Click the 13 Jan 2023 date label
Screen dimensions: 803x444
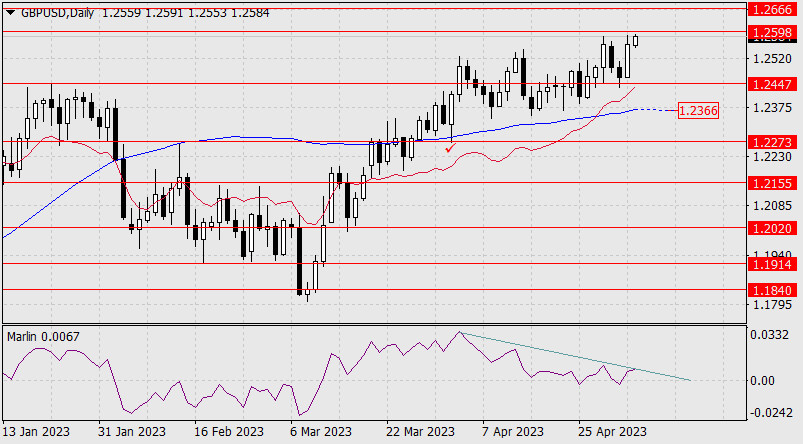[x=36, y=432]
